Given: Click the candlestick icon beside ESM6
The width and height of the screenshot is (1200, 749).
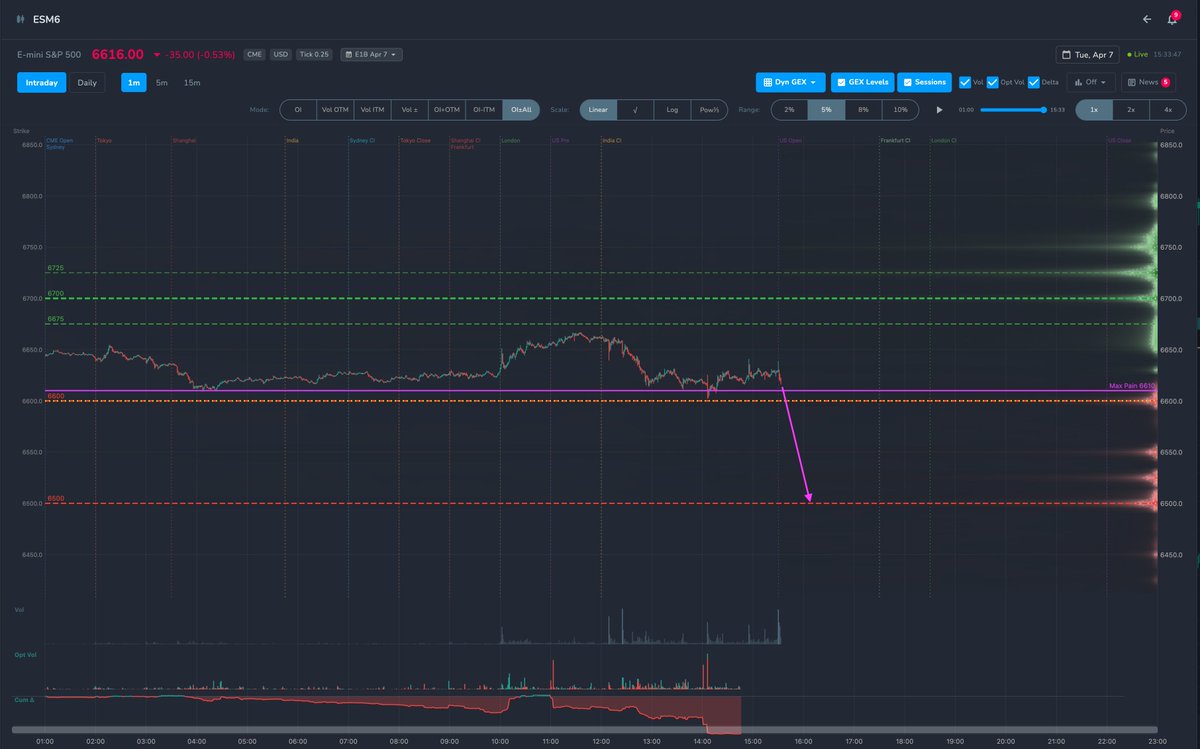Looking at the screenshot, I should (x=20, y=18).
